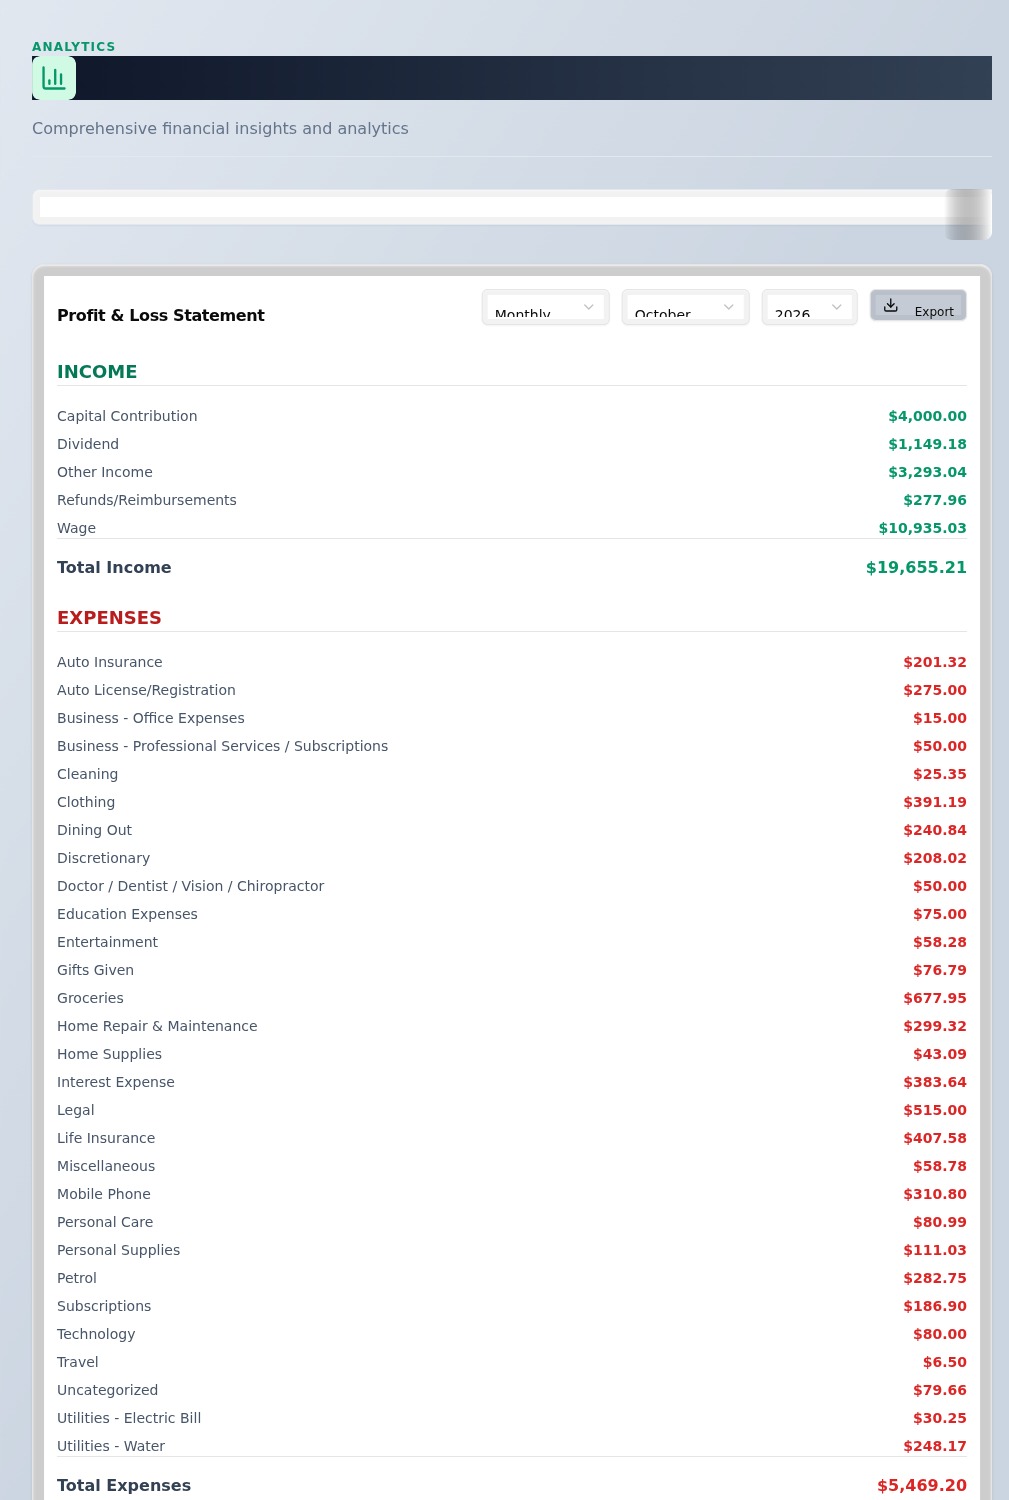
Task: Select the Subscriptions expense label
Action: (x=104, y=1306)
